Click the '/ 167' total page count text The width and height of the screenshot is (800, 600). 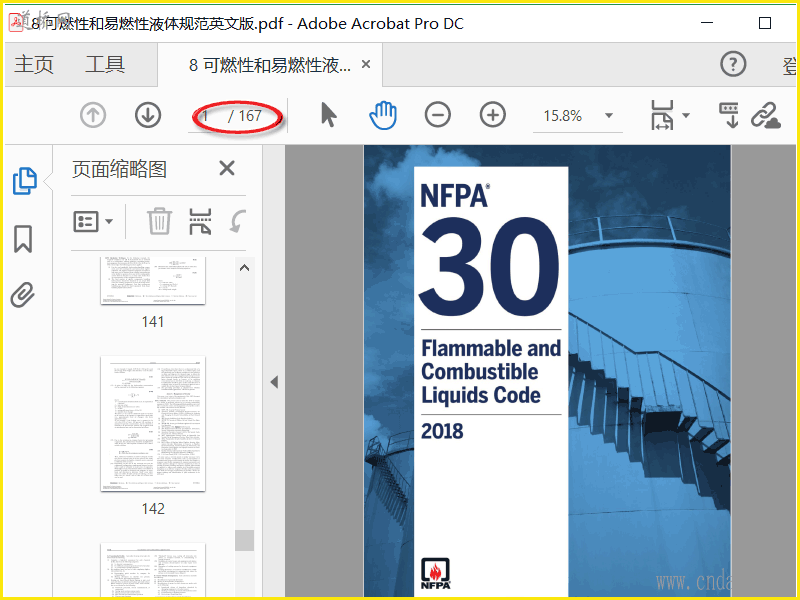[245, 116]
